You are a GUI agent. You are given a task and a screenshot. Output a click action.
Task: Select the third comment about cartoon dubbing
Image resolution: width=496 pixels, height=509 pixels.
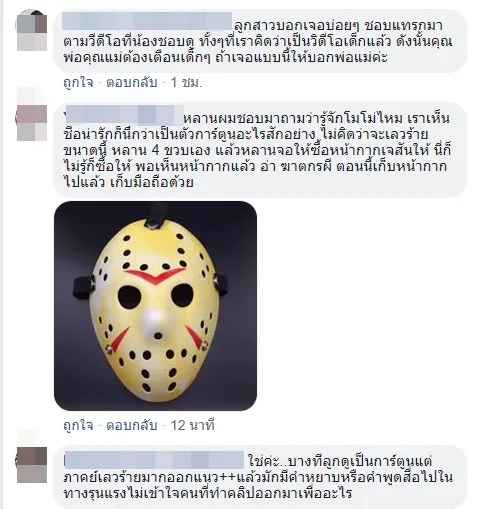pyautogui.click(x=260, y=477)
